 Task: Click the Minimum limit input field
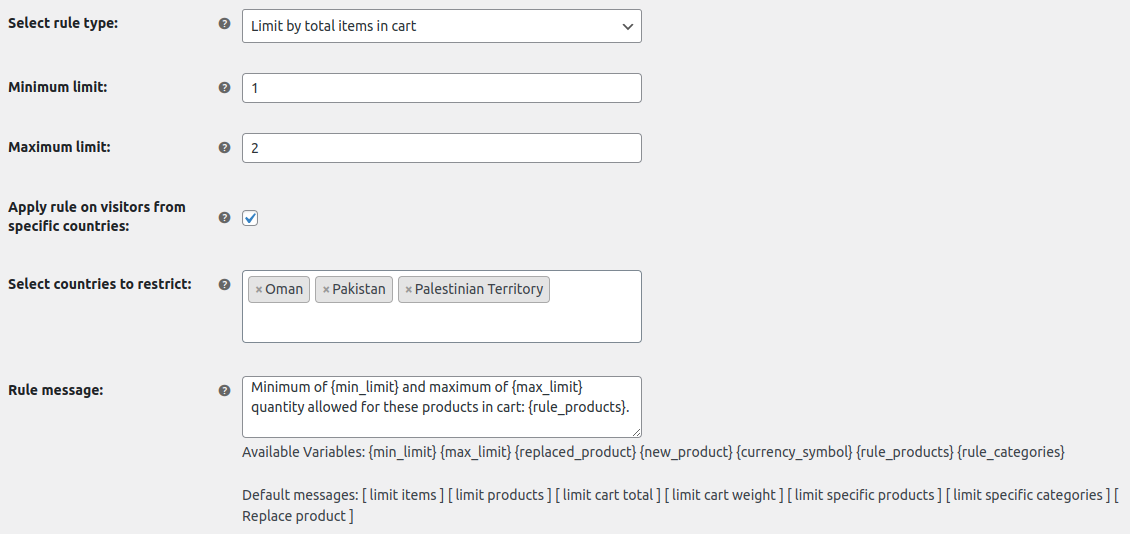tap(441, 88)
